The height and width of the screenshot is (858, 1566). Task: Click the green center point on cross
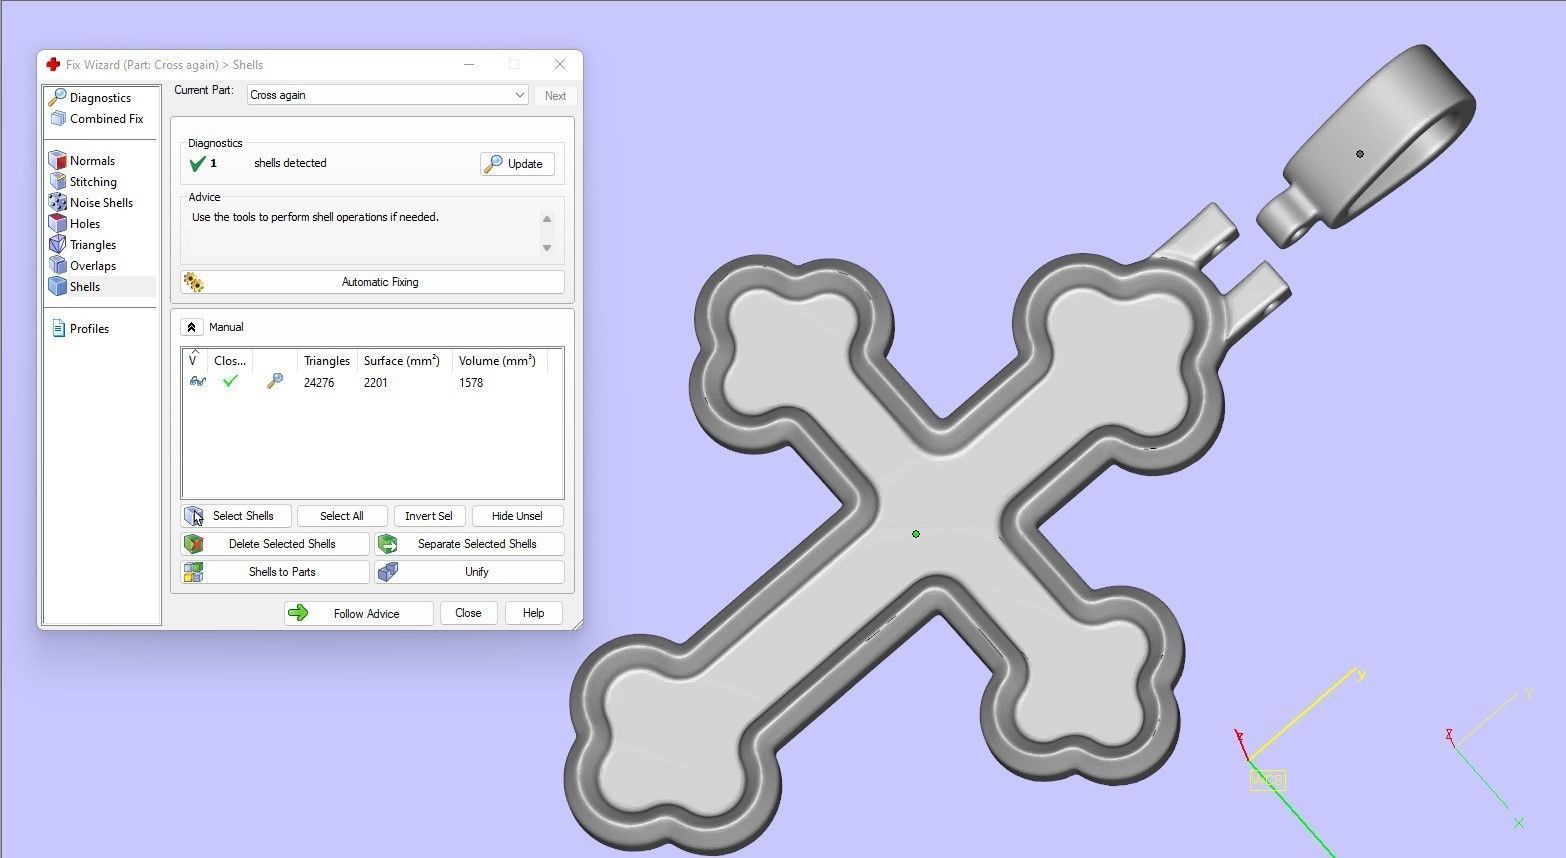click(x=916, y=534)
